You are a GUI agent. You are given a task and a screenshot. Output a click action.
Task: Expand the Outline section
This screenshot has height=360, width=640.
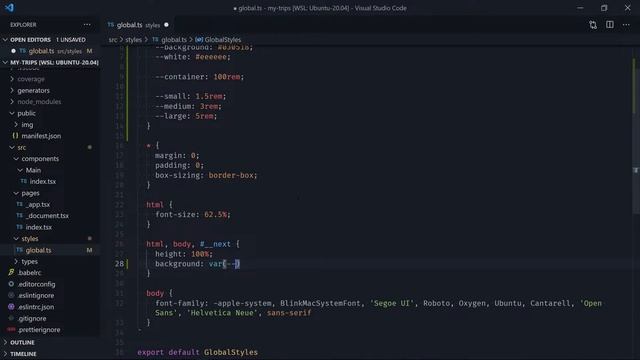(50, 342)
